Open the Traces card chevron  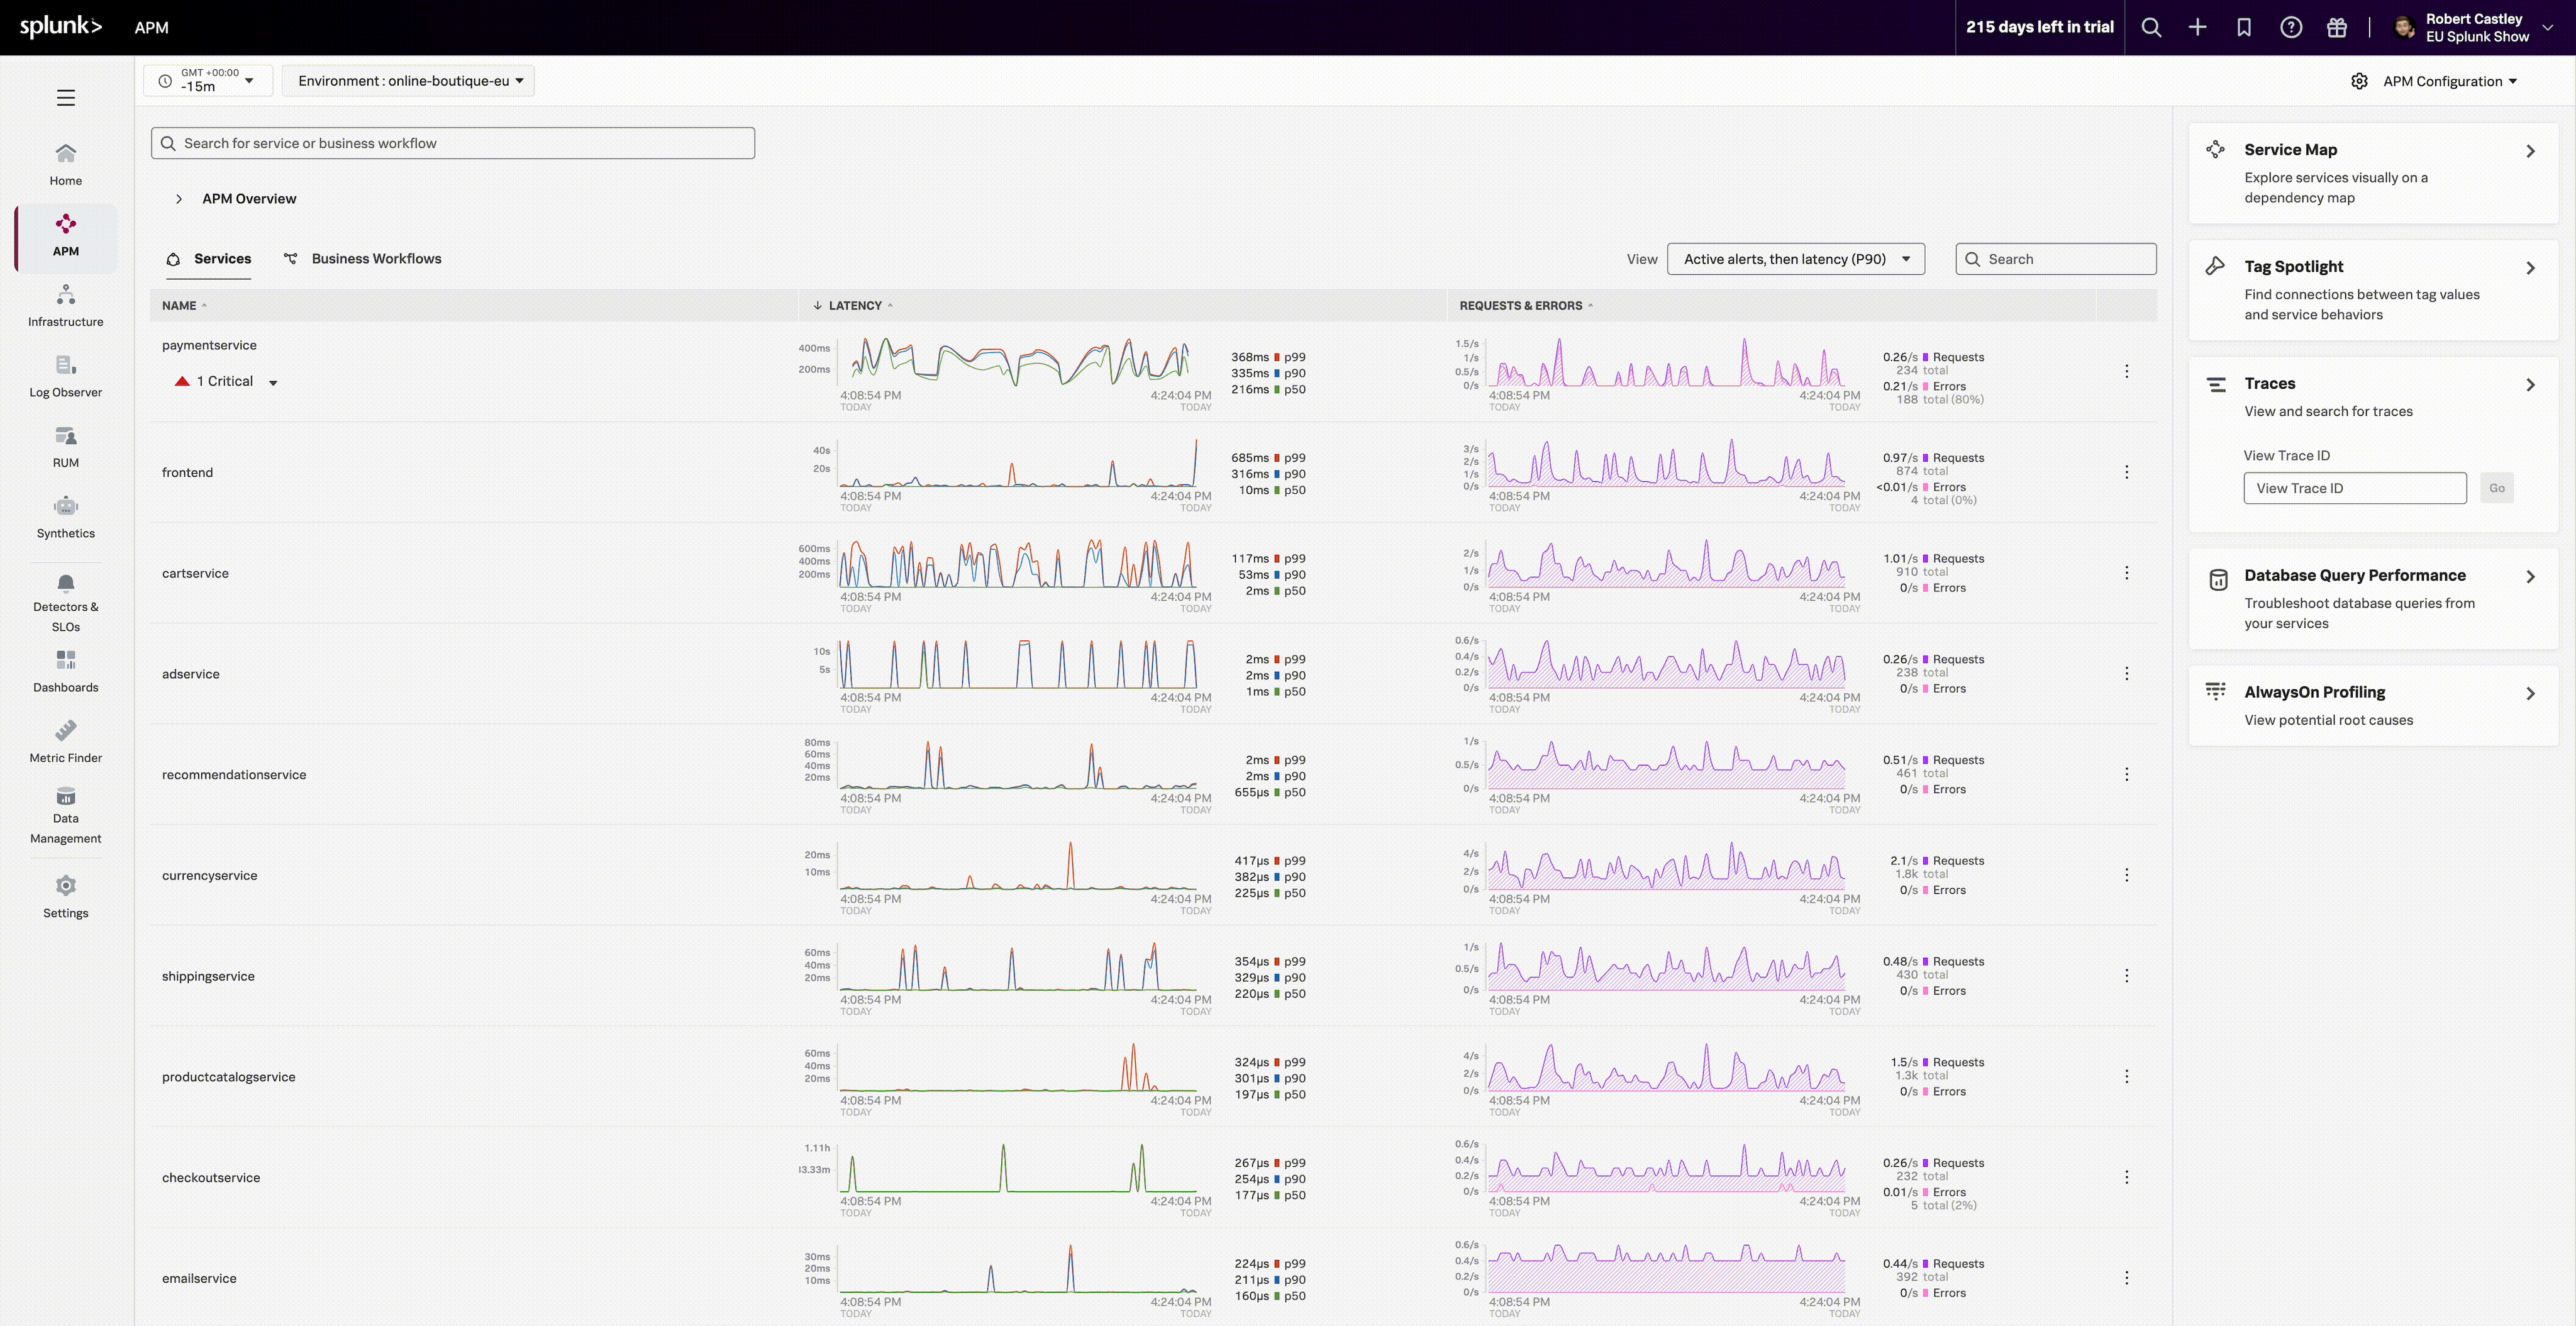click(2530, 385)
